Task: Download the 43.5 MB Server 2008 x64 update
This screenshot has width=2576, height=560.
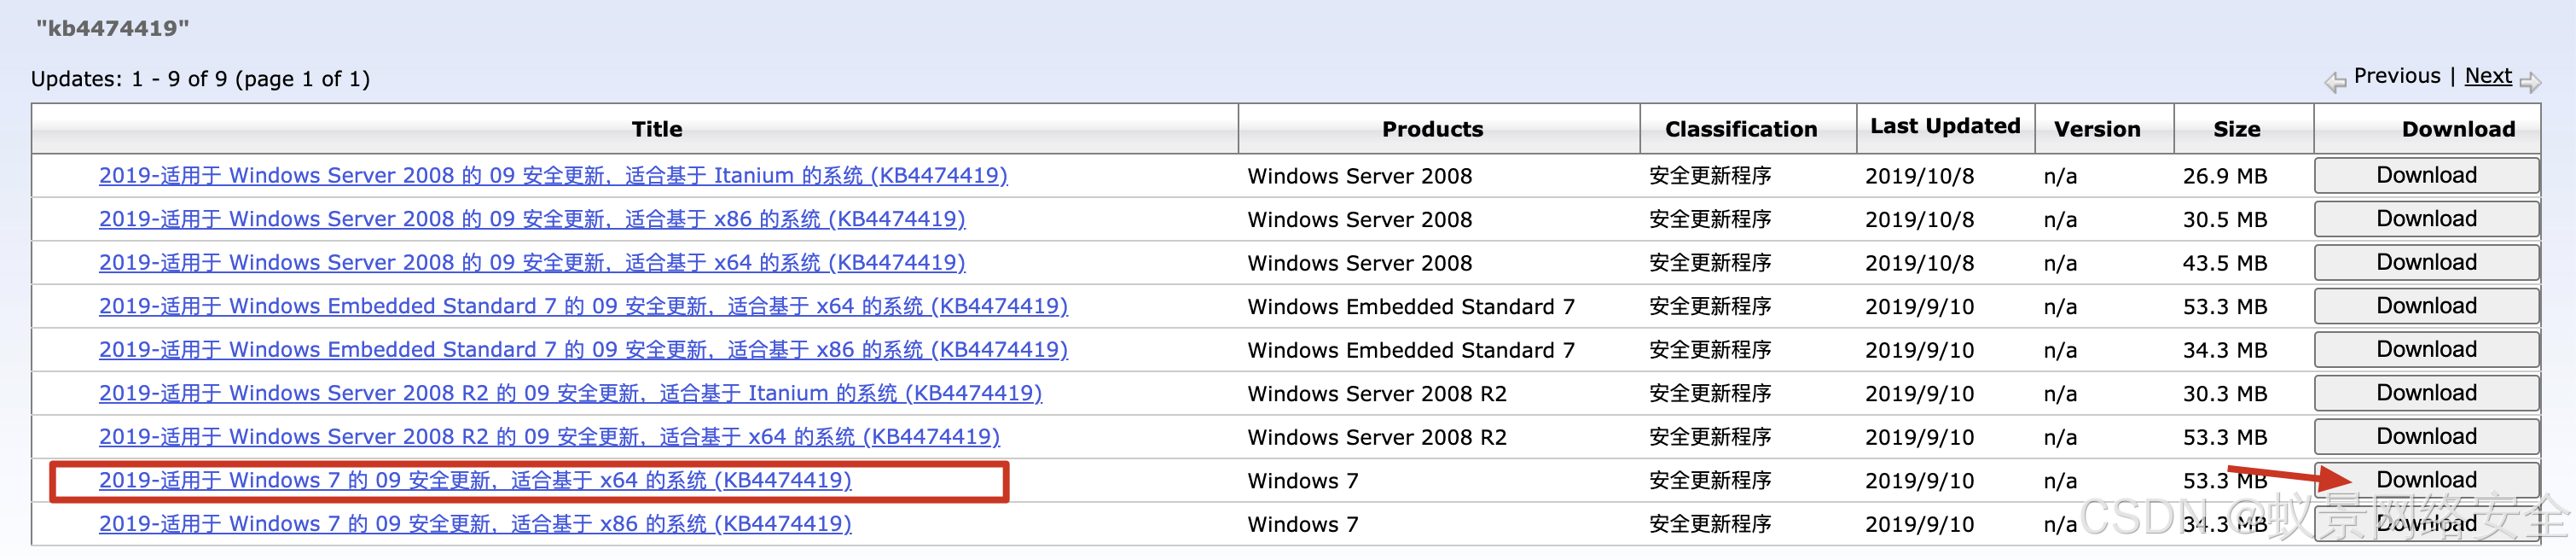Action: pyautogui.click(x=2426, y=263)
